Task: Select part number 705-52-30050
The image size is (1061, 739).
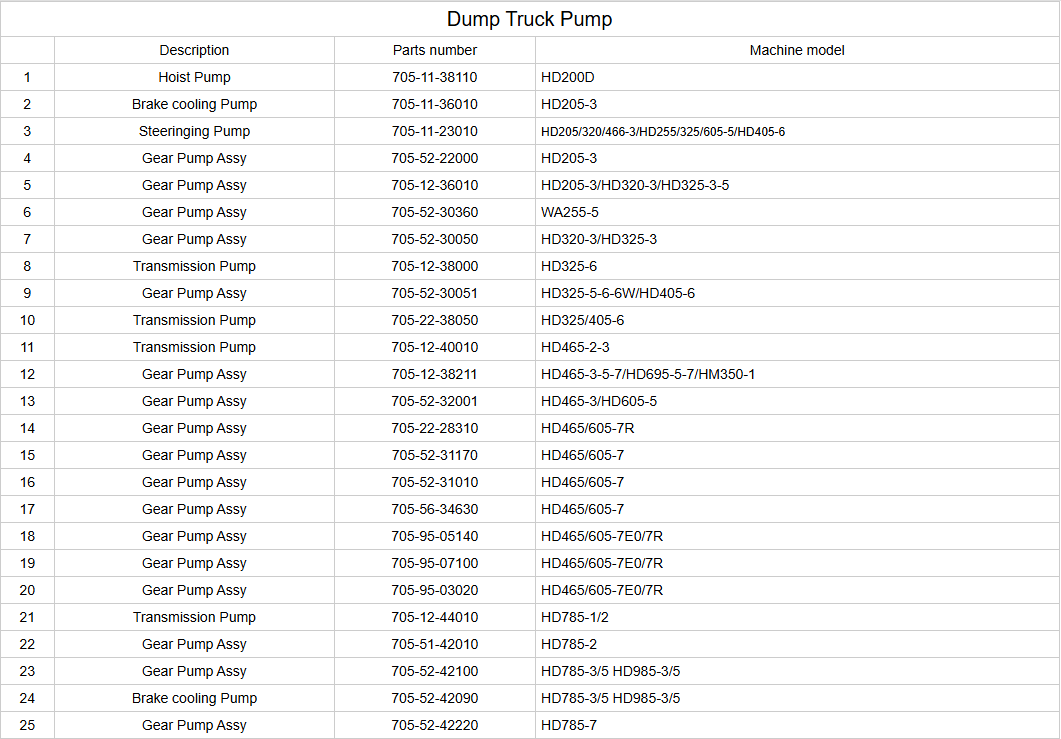Action: [x=434, y=240]
